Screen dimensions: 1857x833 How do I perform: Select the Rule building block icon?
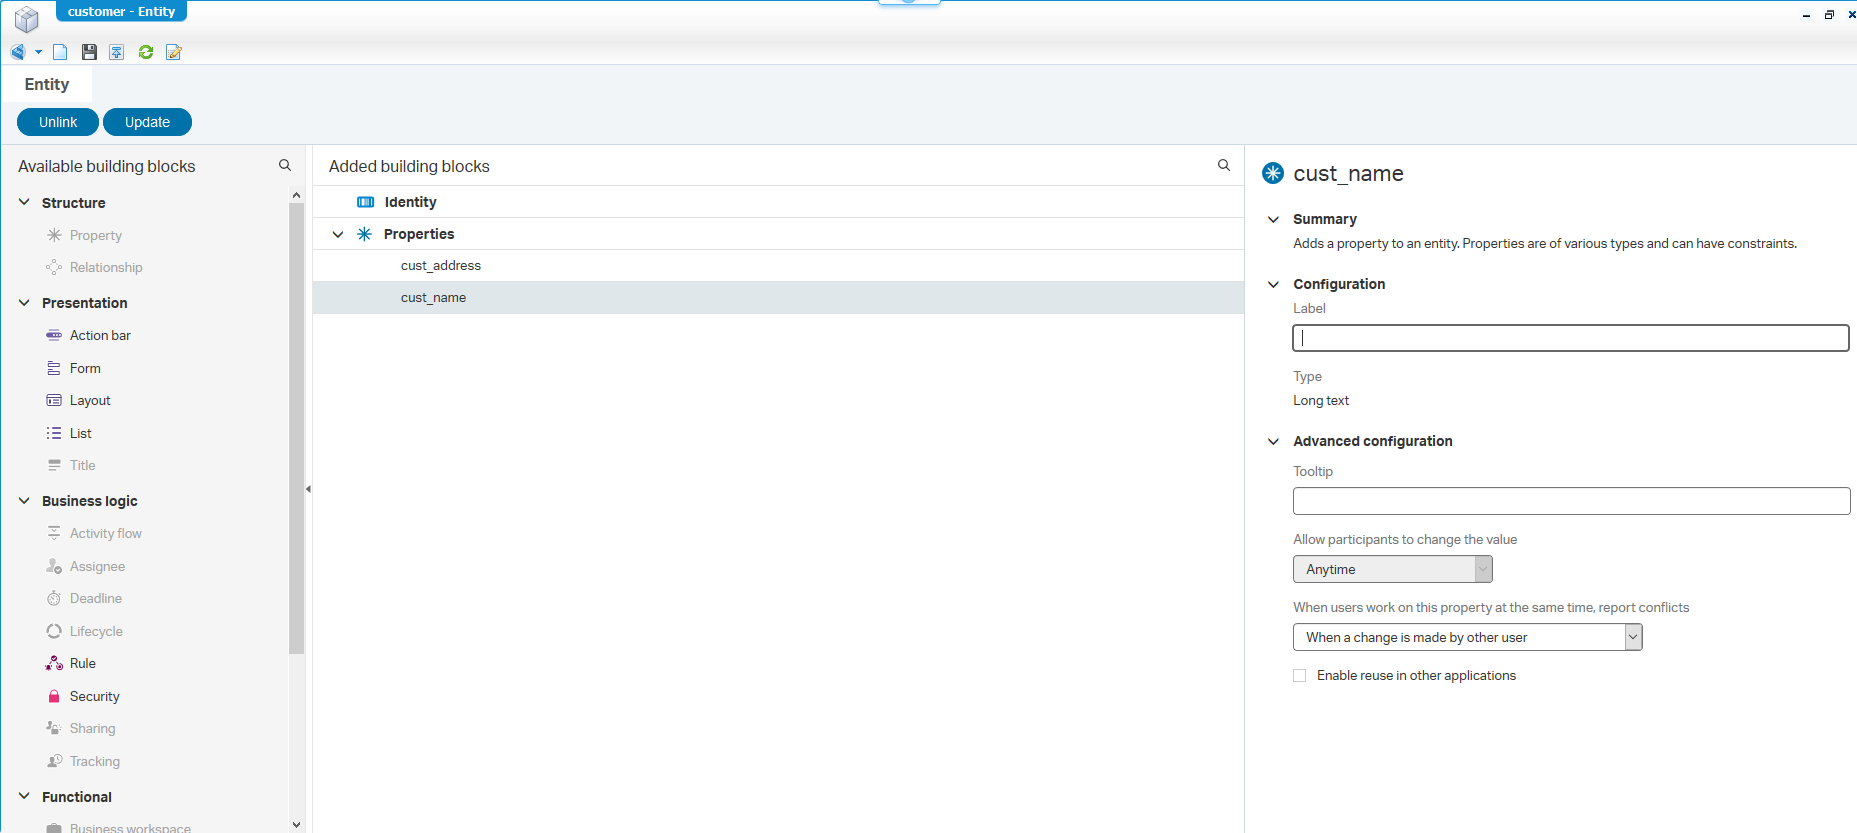click(54, 663)
